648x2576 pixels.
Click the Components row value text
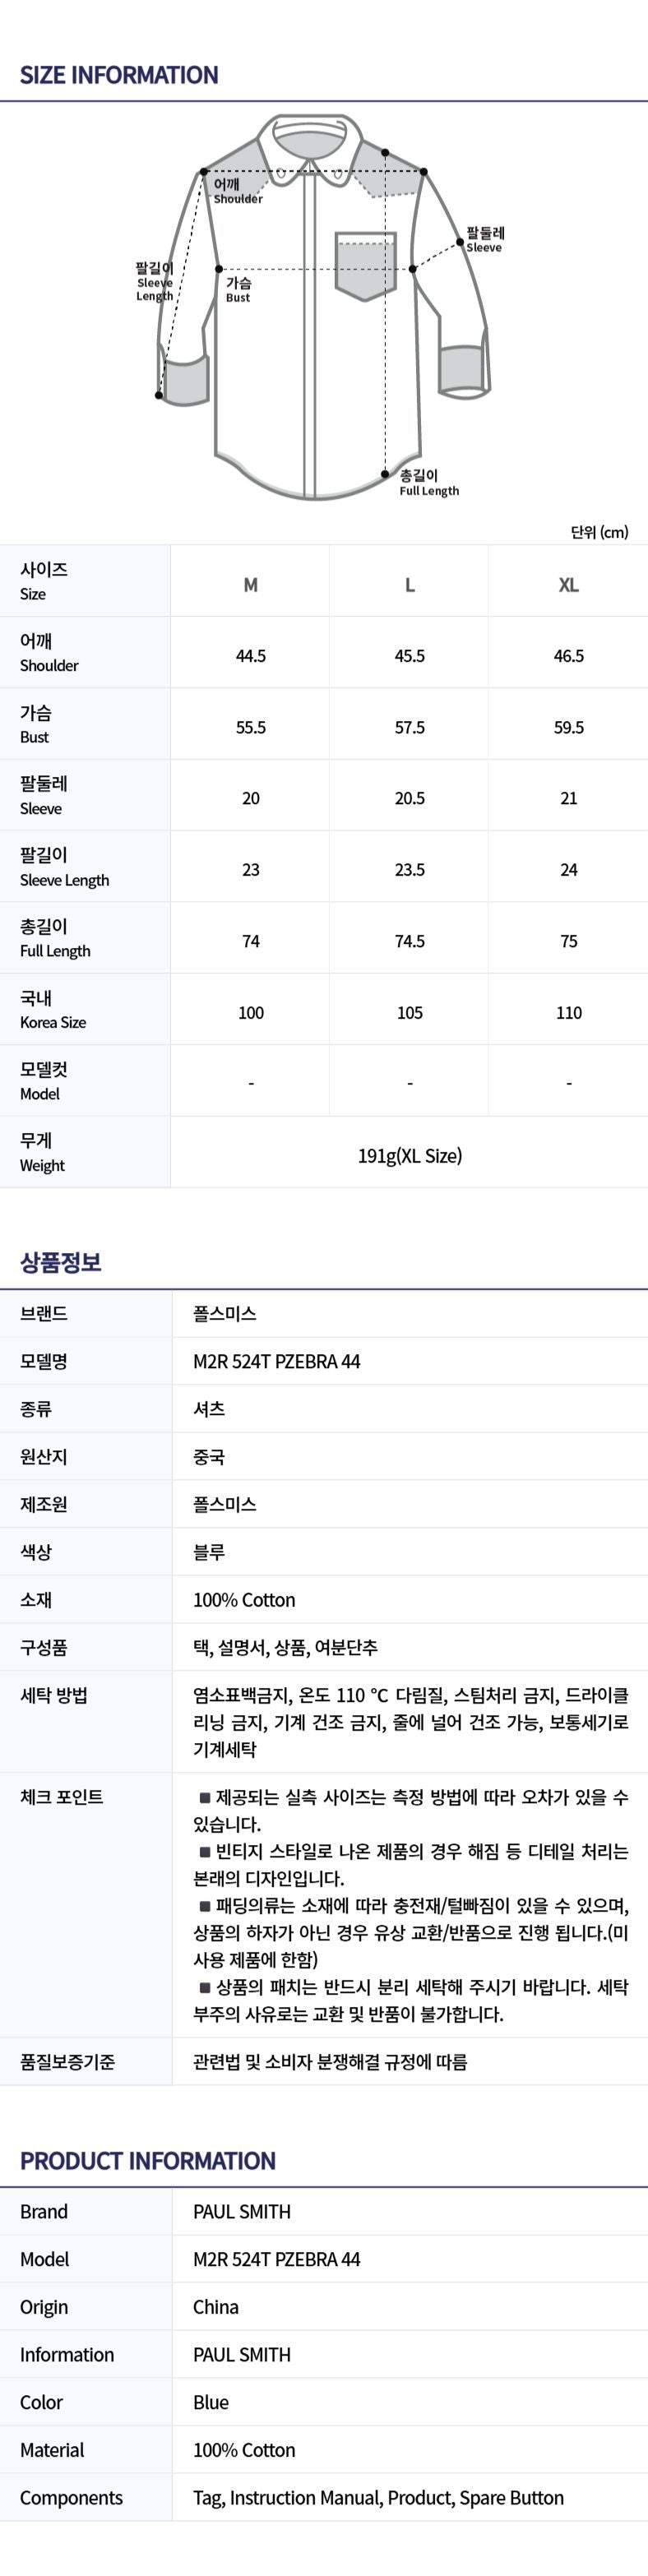pyautogui.click(x=378, y=2497)
